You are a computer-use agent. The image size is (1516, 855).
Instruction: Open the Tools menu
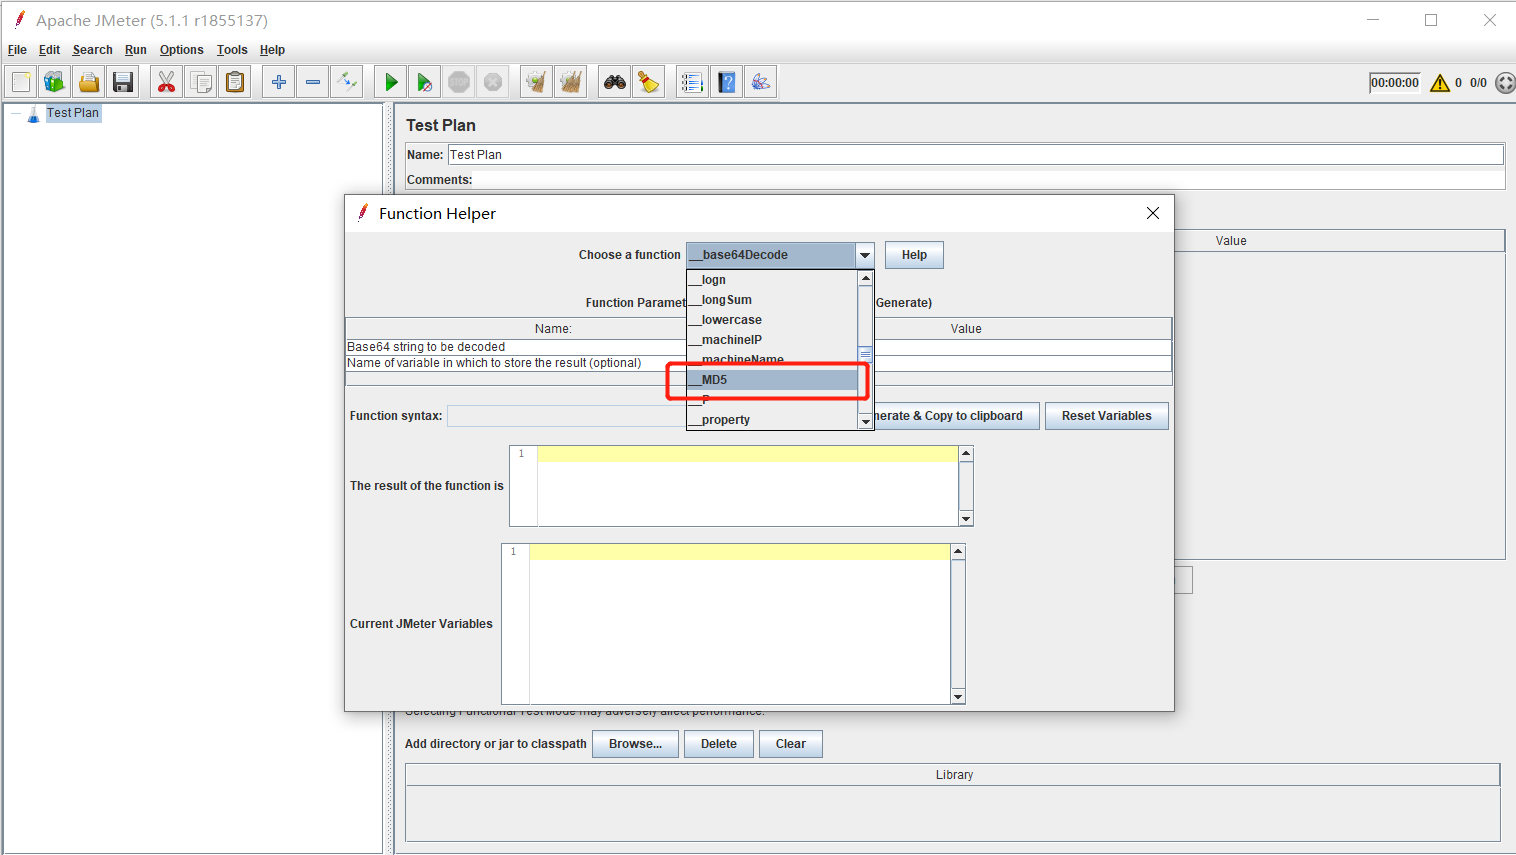[232, 50]
